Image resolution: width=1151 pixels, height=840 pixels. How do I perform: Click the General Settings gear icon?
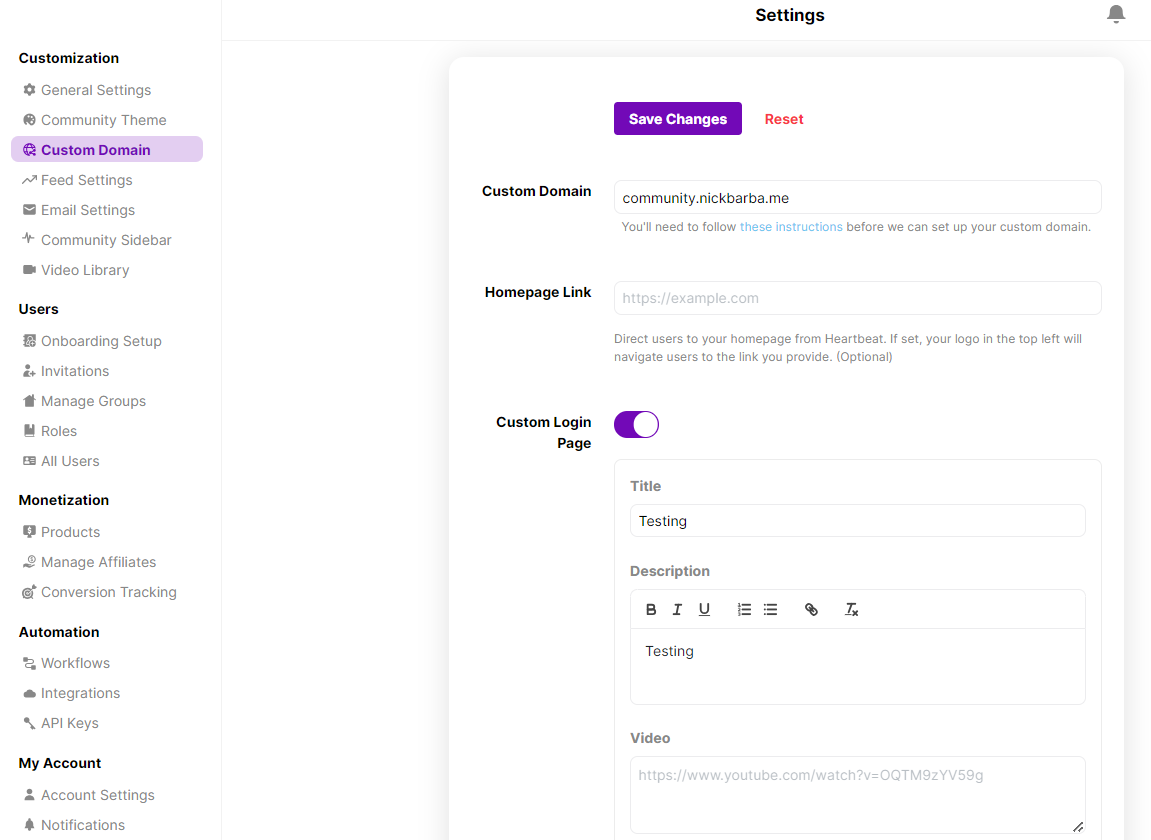point(29,90)
